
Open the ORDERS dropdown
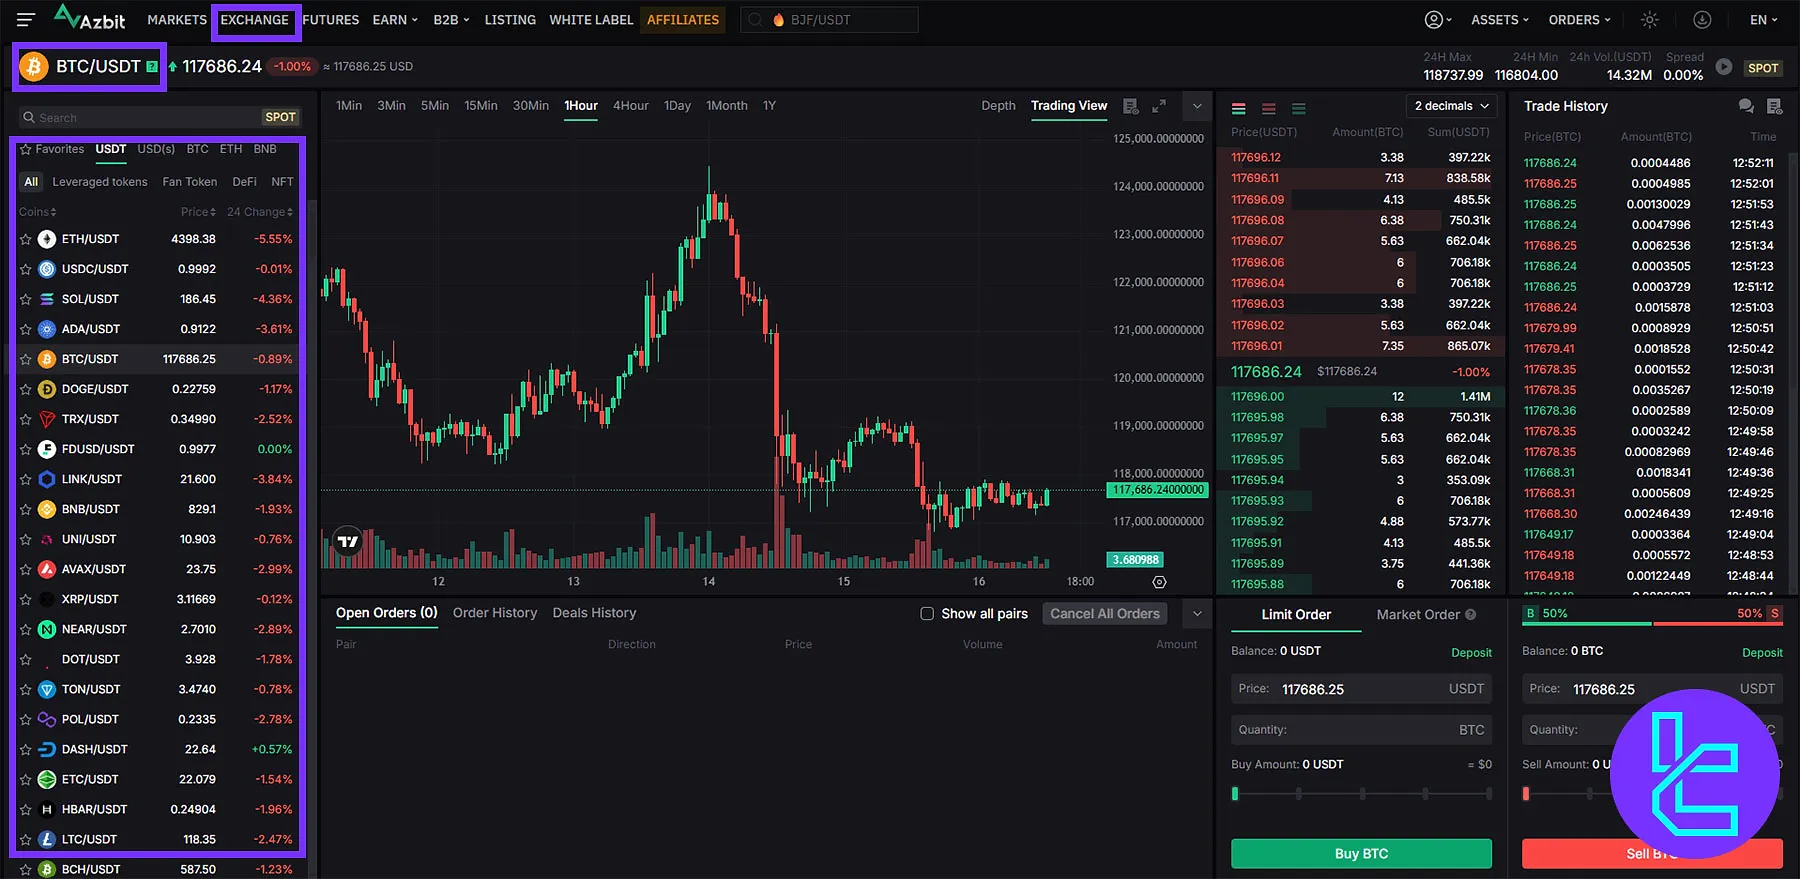coord(1580,20)
